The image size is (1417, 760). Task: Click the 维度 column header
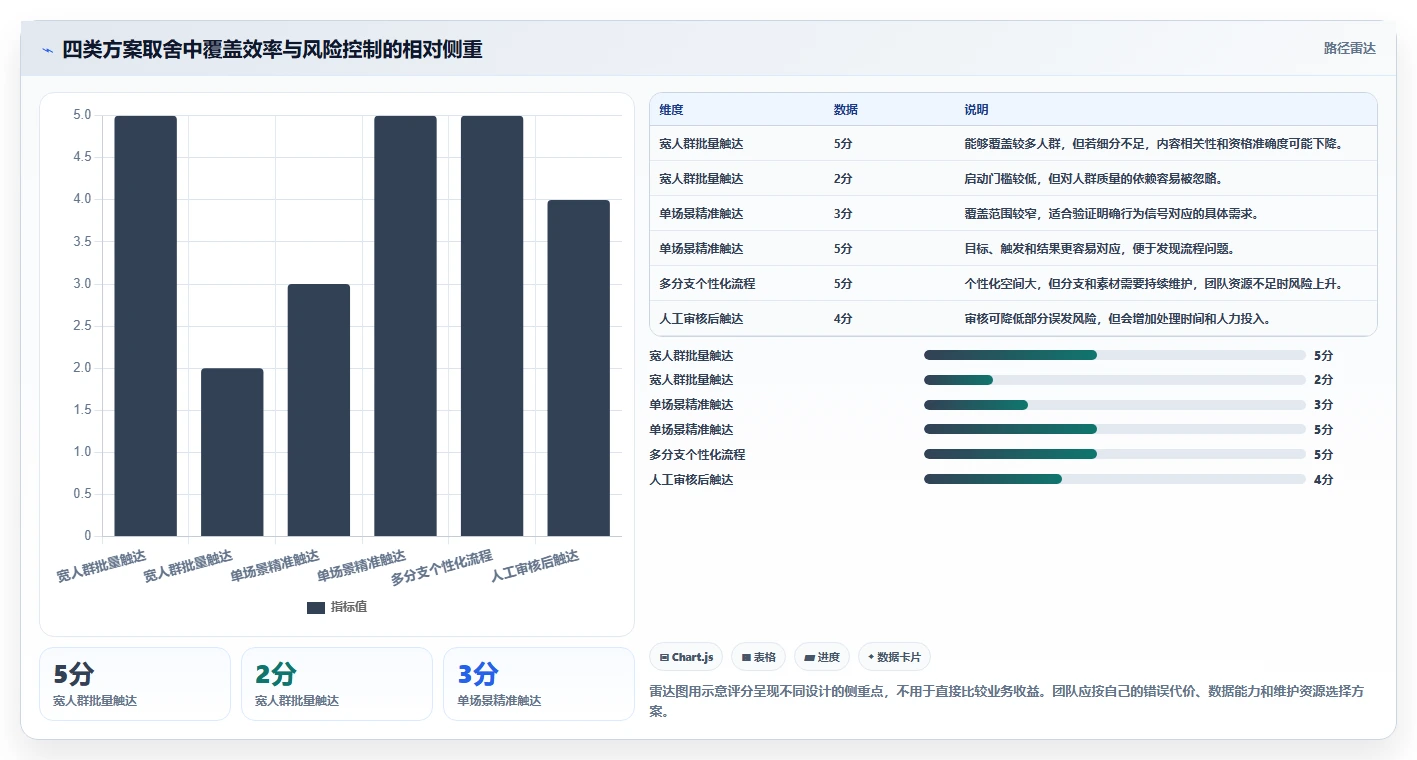[671, 110]
